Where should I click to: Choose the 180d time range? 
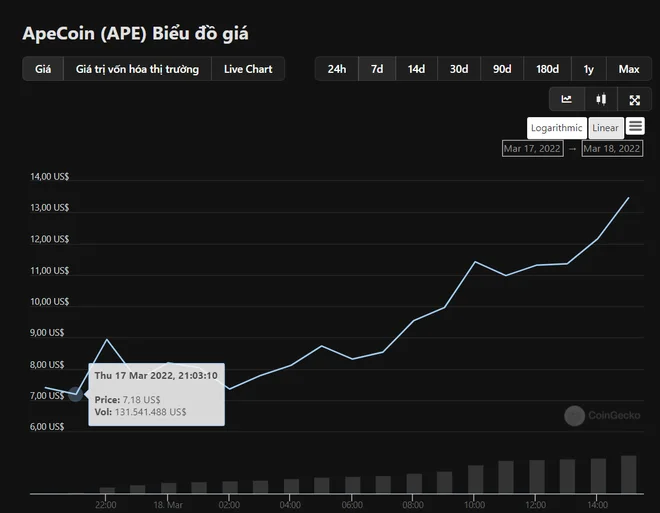point(547,69)
